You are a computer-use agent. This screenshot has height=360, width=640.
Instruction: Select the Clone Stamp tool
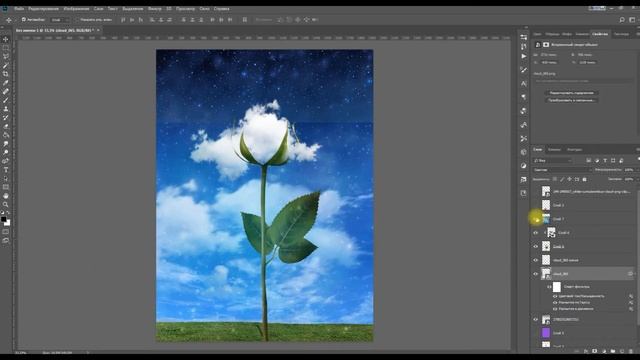[x=6, y=109]
